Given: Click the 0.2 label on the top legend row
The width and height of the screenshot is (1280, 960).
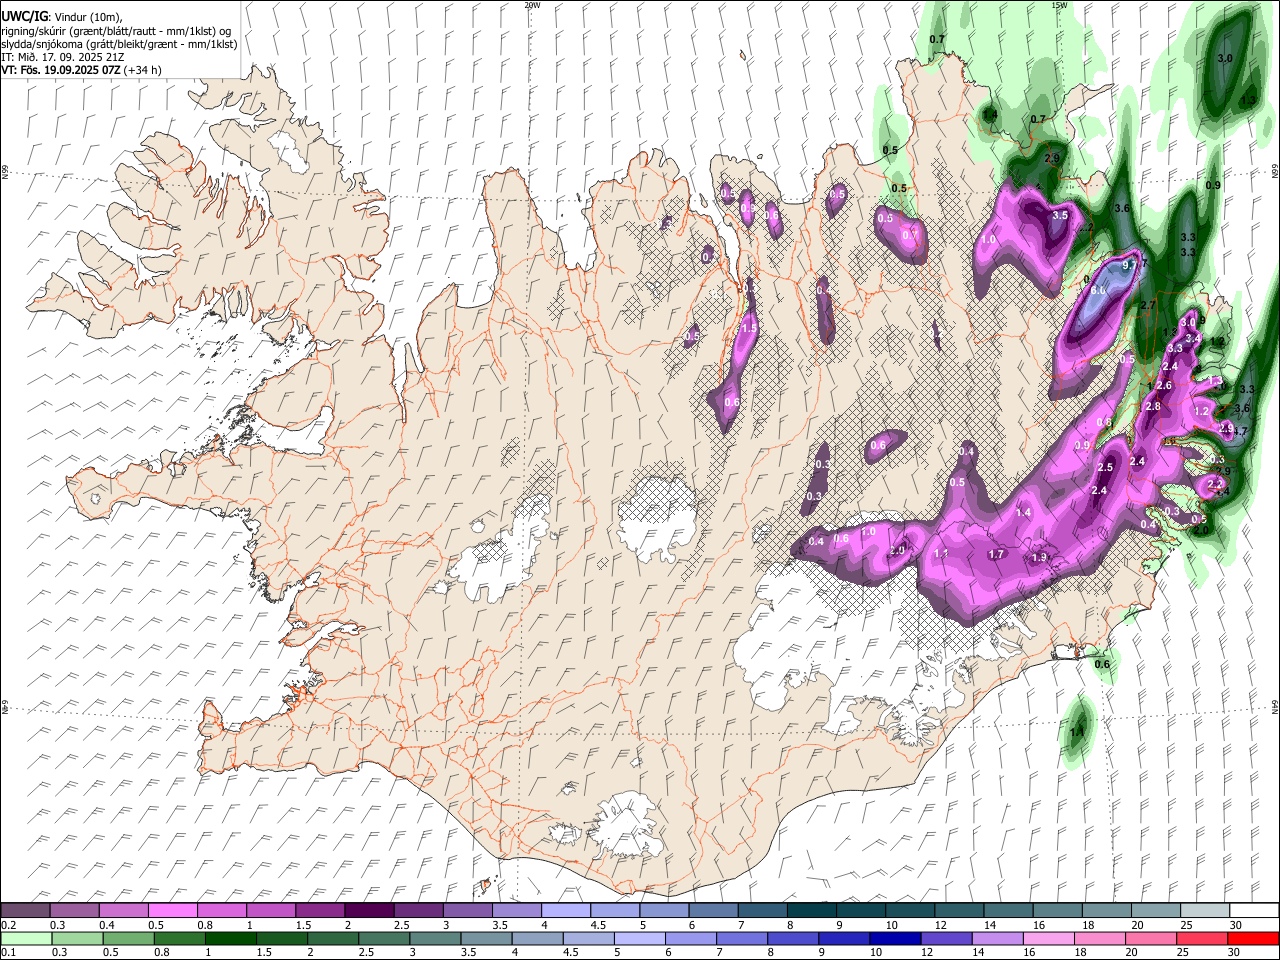Looking at the screenshot, I should point(7,925).
